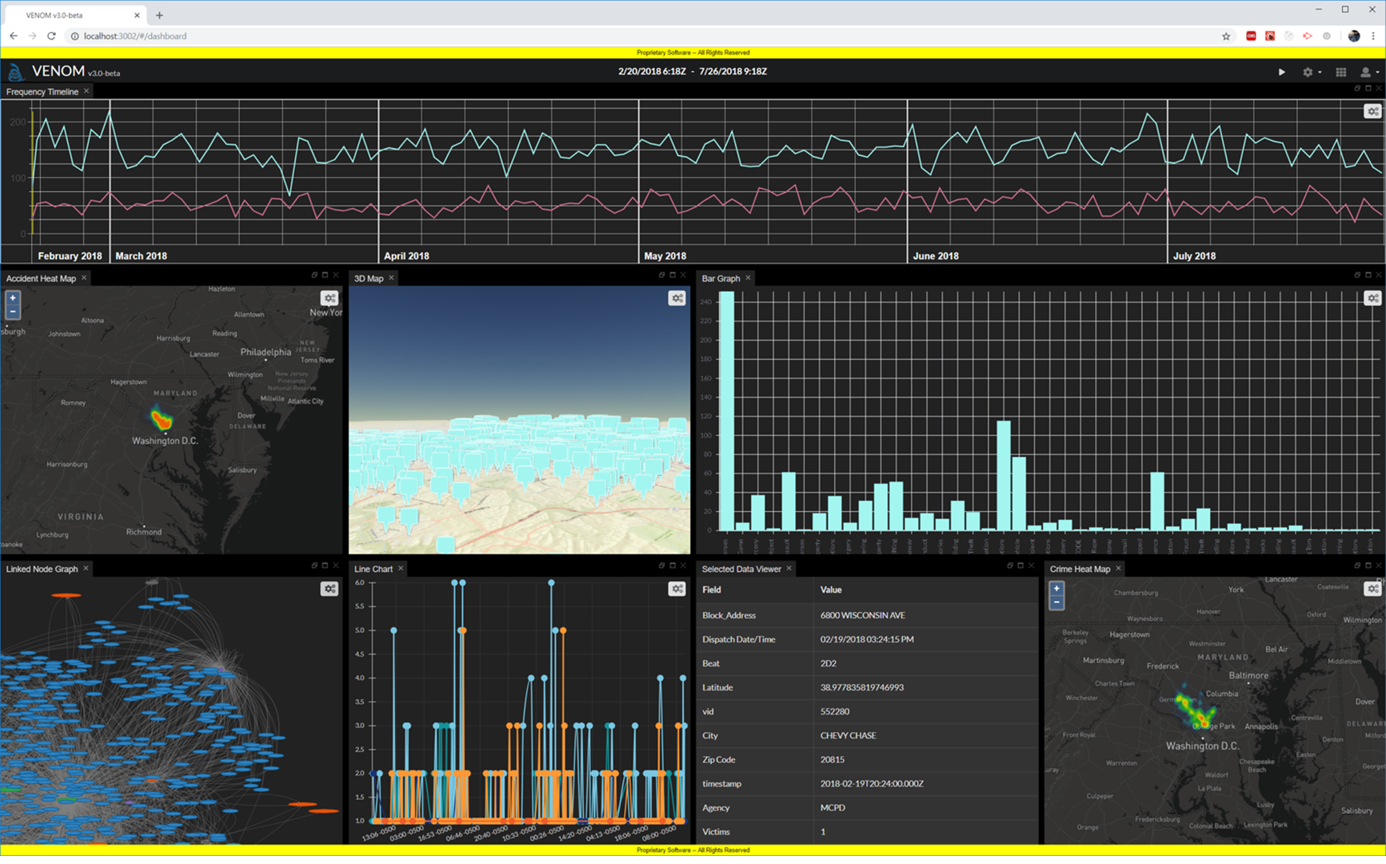Open the grid layout icon in header

point(1341,72)
